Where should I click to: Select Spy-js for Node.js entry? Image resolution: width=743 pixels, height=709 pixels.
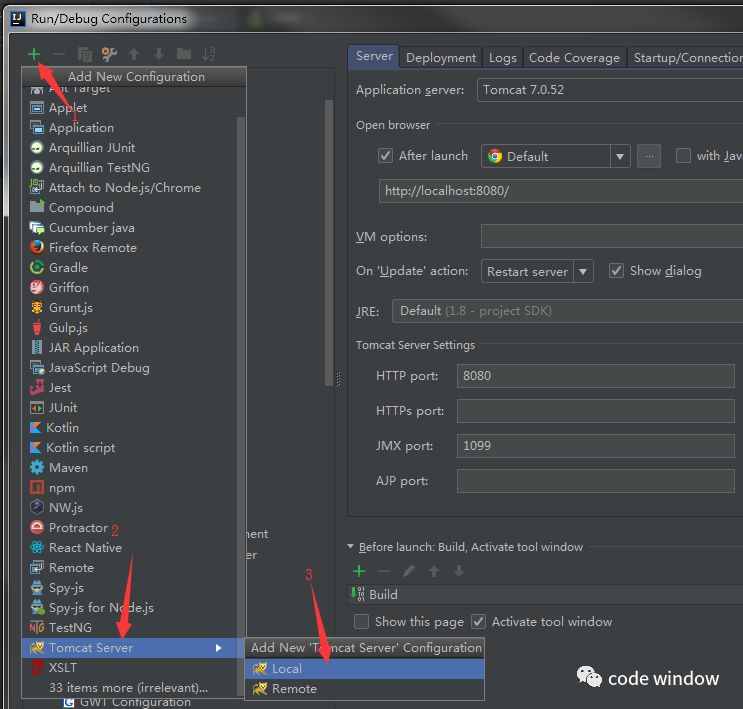point(129,608)
